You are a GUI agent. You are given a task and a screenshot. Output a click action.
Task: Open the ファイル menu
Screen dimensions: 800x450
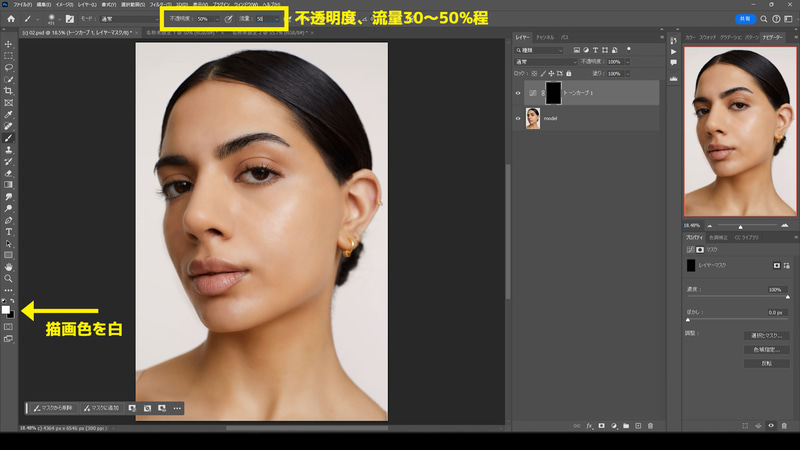tap(22, 4)
